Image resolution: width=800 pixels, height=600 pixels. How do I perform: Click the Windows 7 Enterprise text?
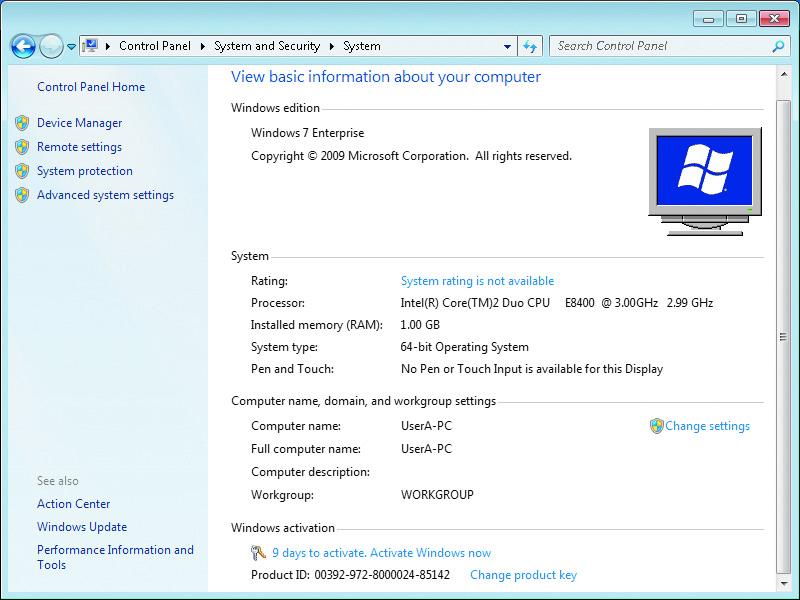[307, 133]
